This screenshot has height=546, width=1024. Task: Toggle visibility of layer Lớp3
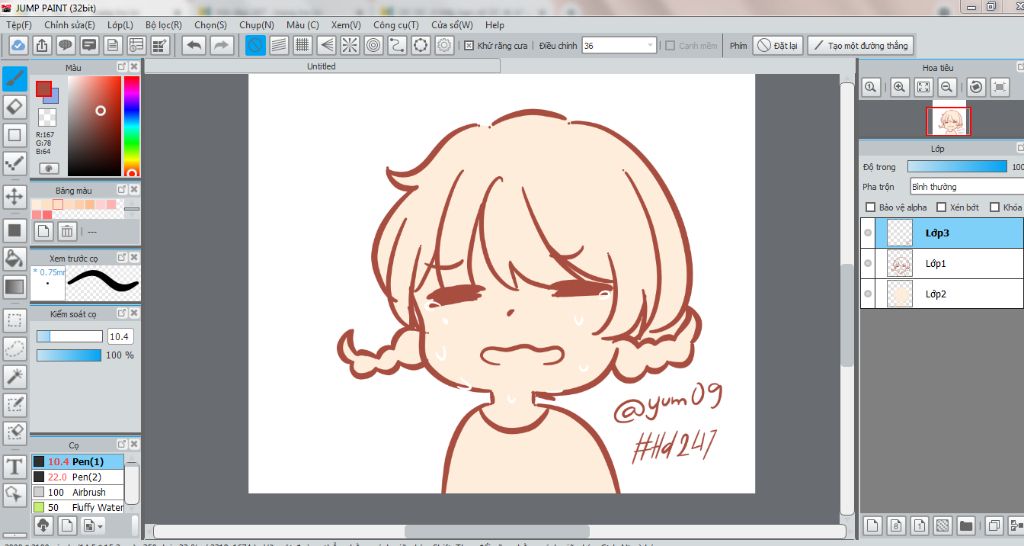pos(868,233)
